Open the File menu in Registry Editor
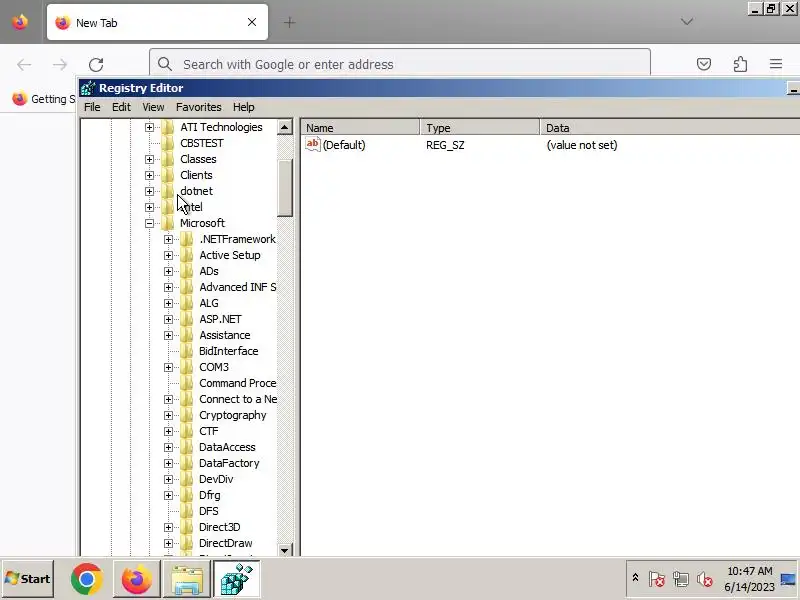This screenshot has width=800, height=600. click(x=92, y=107)
